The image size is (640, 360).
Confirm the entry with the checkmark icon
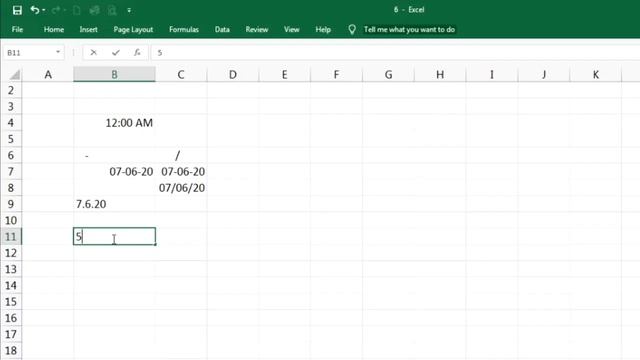(x=116, y=52)
